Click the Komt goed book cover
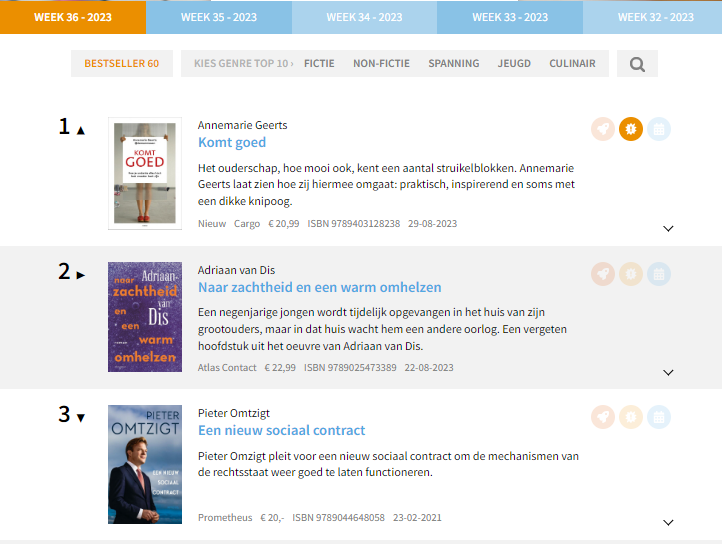 point(145,173)
